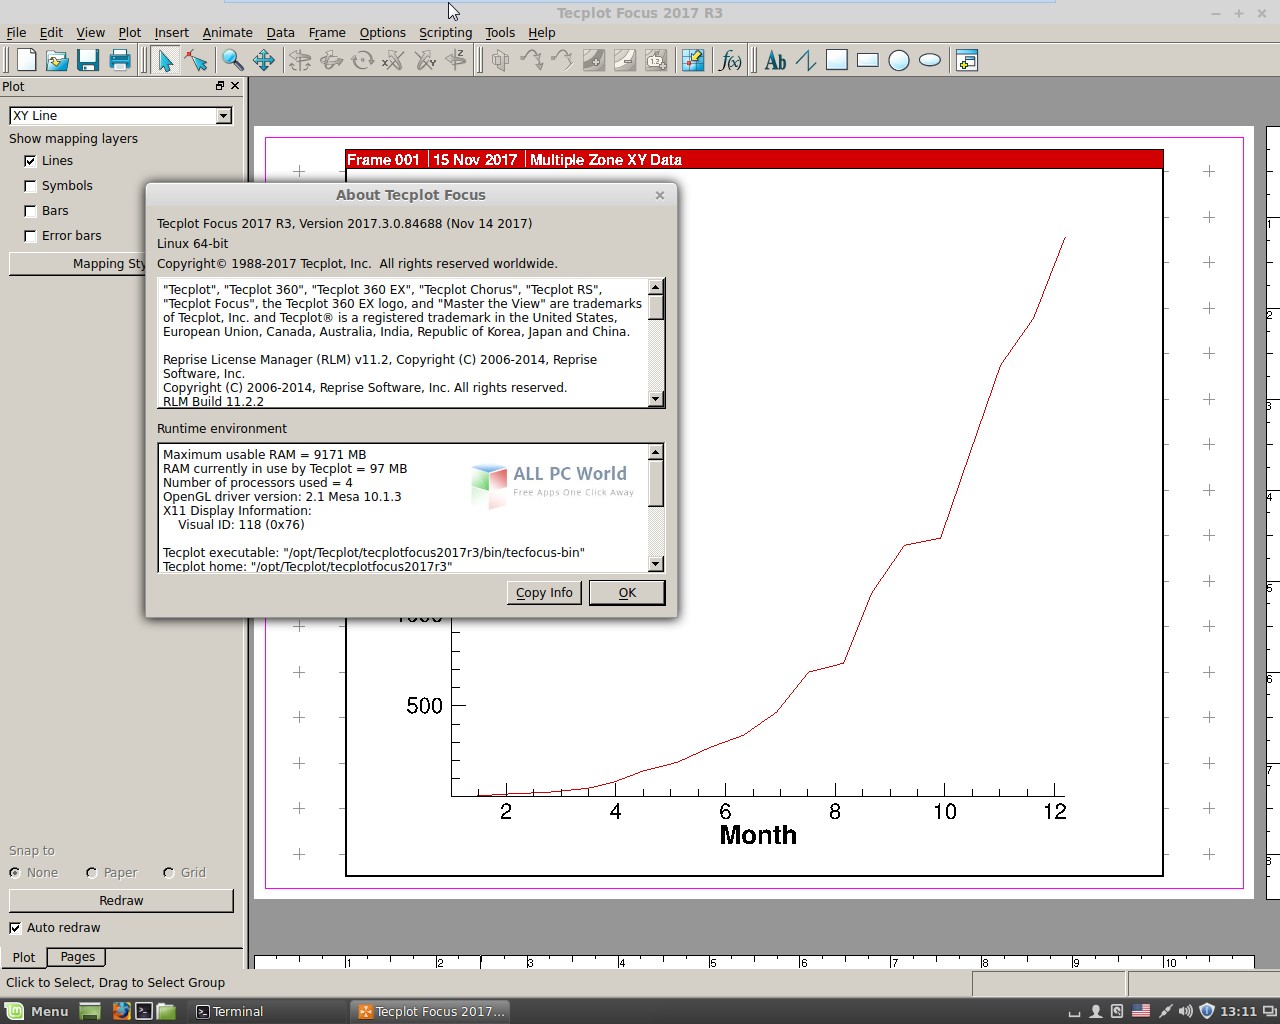The height and width of the screenshot is (1024, 1280).
Task: Click the license text scrollbar down arrow
Action: 656,399
